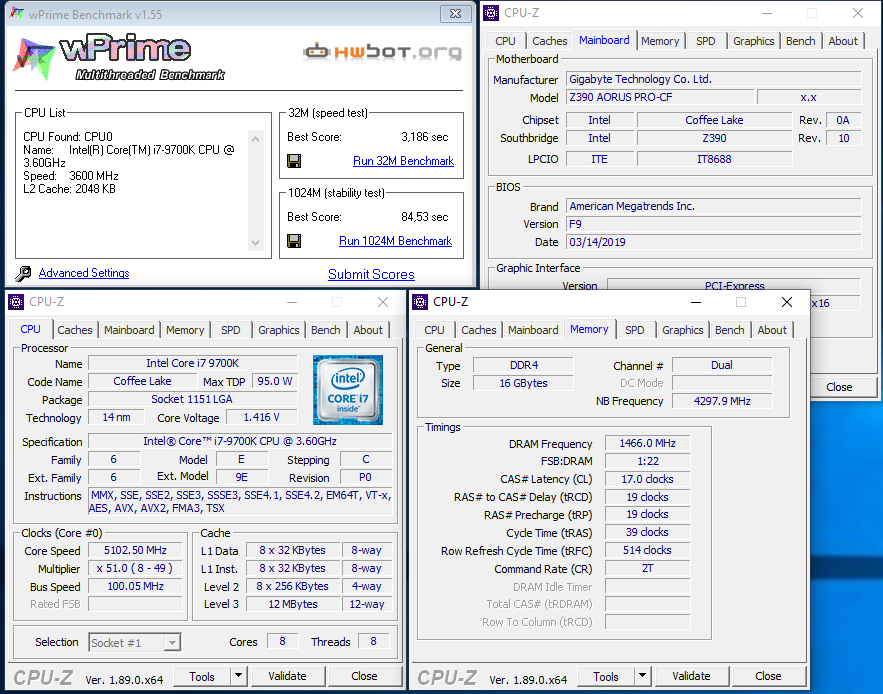Click CPU-Z app icon in Memory window title

pos(420,302)
